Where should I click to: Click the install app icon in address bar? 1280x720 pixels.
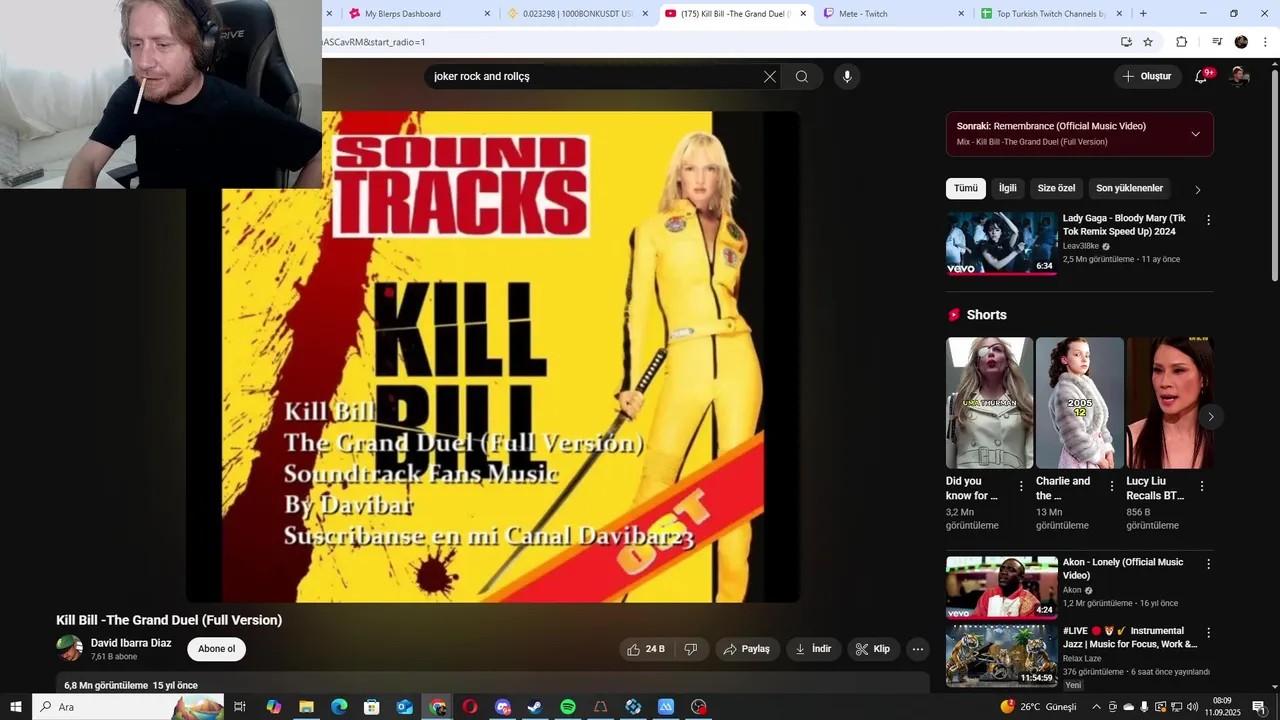coord(1126,42)
